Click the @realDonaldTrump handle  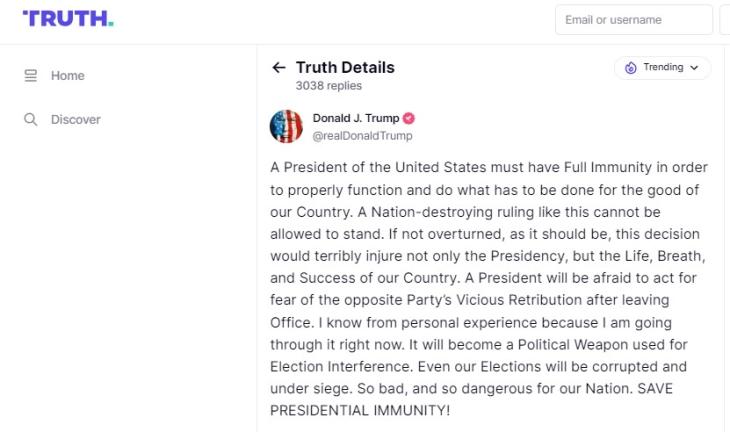pyautogui.click(x=362, y=136)
